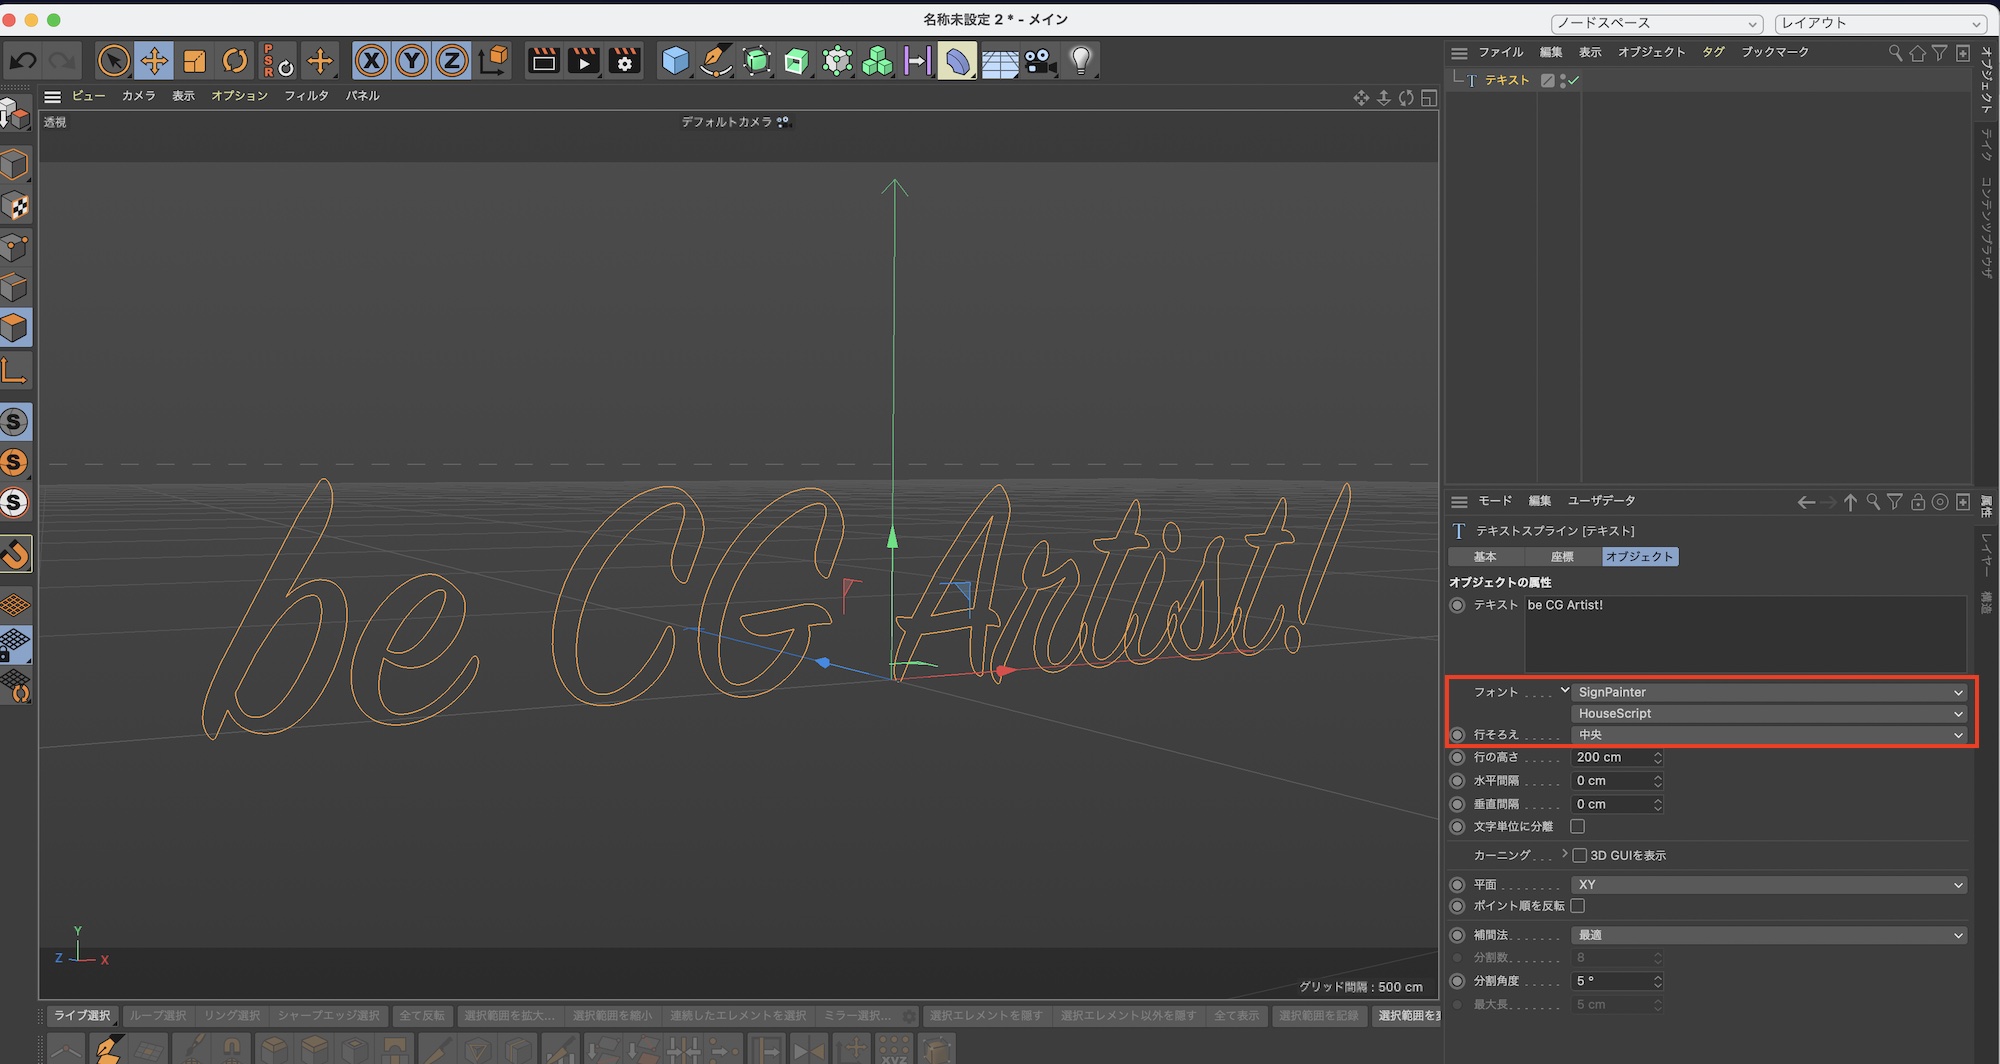The height and width of the screenshot is (1064, 2000).
Task: Click the ループ選択 button
Action: tap(158, 1016)
